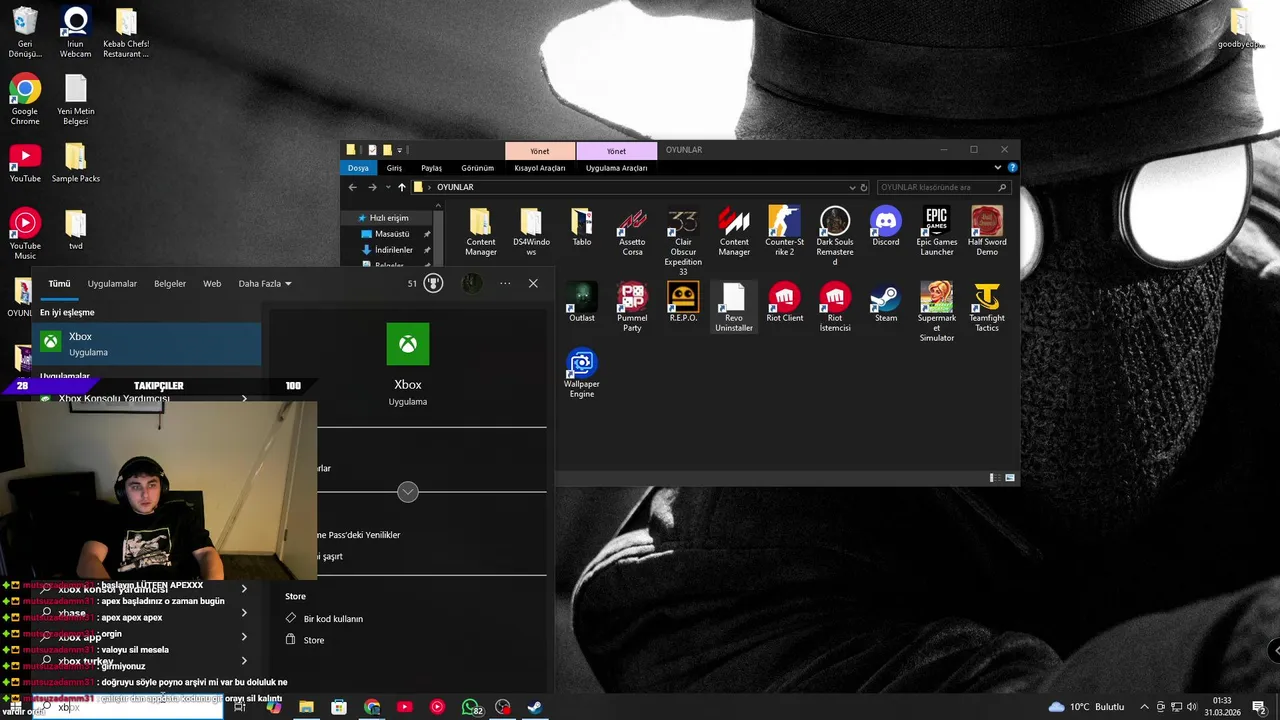The width and height of the screenshot is (1280, 720).
Task: Open the red-logo Content Manager shortcut
Action: (x=734, y=233)
